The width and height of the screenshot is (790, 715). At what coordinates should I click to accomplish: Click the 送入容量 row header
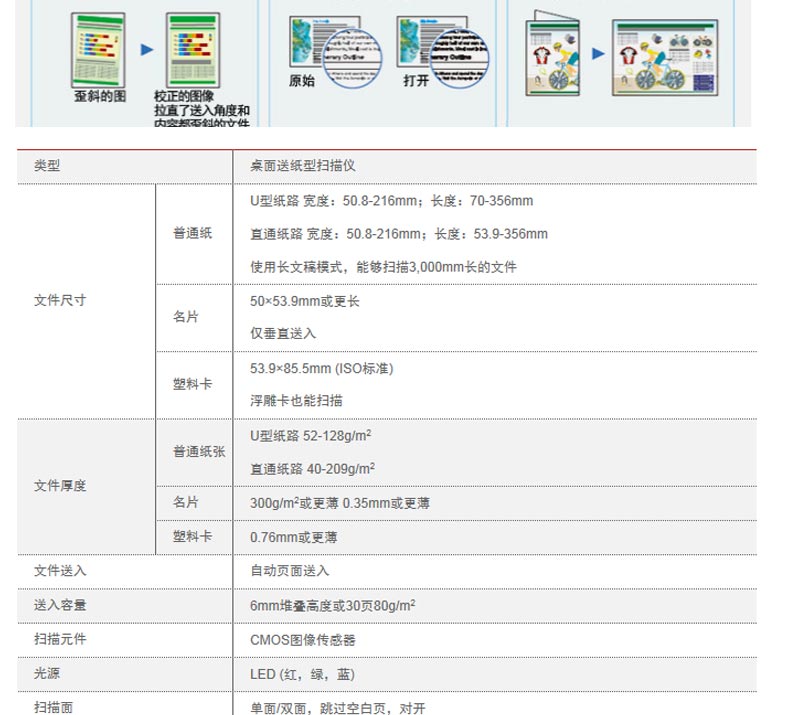click(60, 605)
